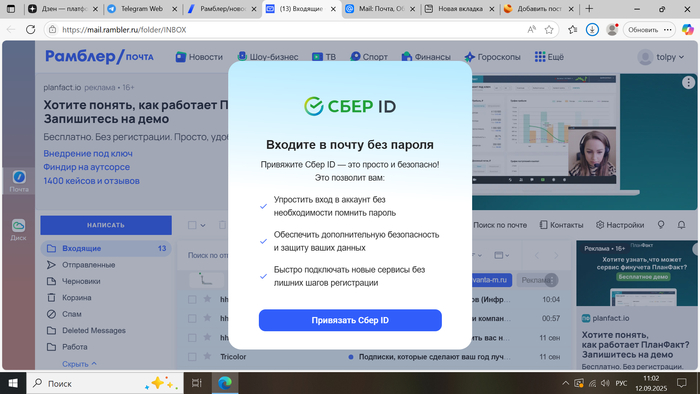The image size is (700, 394).
Task: Open the Работа folder
Action: tap(106, 347)
